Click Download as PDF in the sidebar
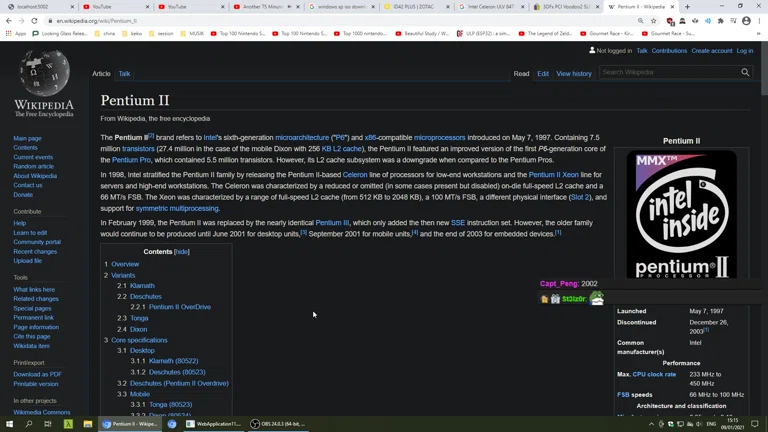Viewport: 768px width, 432px height. [37, 375]
